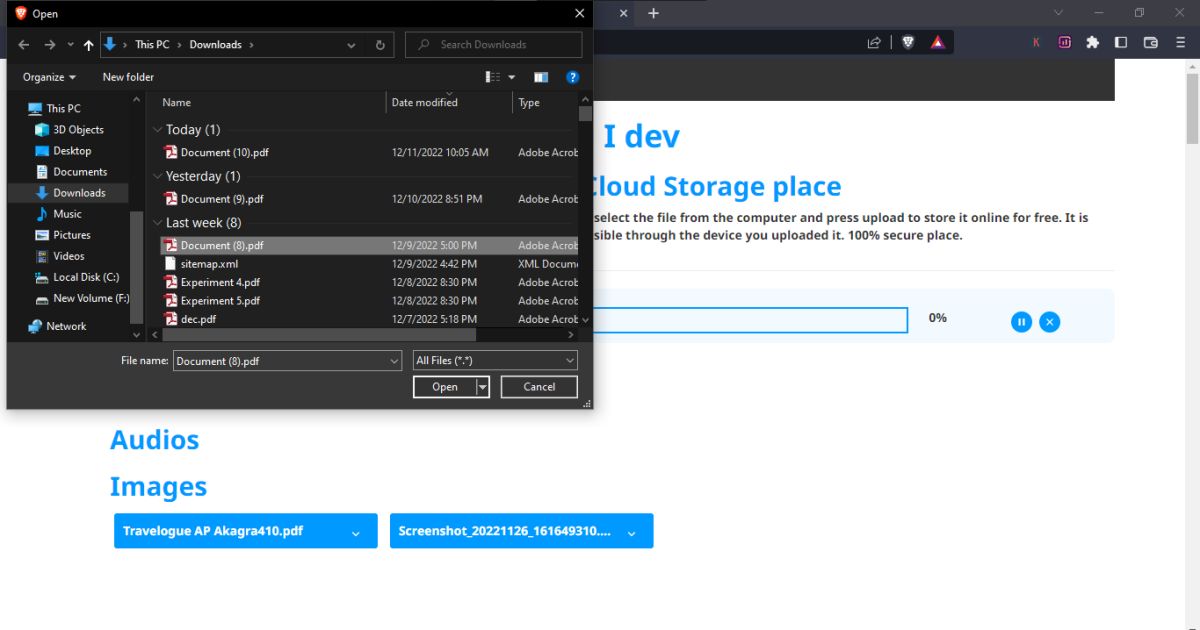Click the browser share page icon
1200x630 pixels.
tap(874, 42)
